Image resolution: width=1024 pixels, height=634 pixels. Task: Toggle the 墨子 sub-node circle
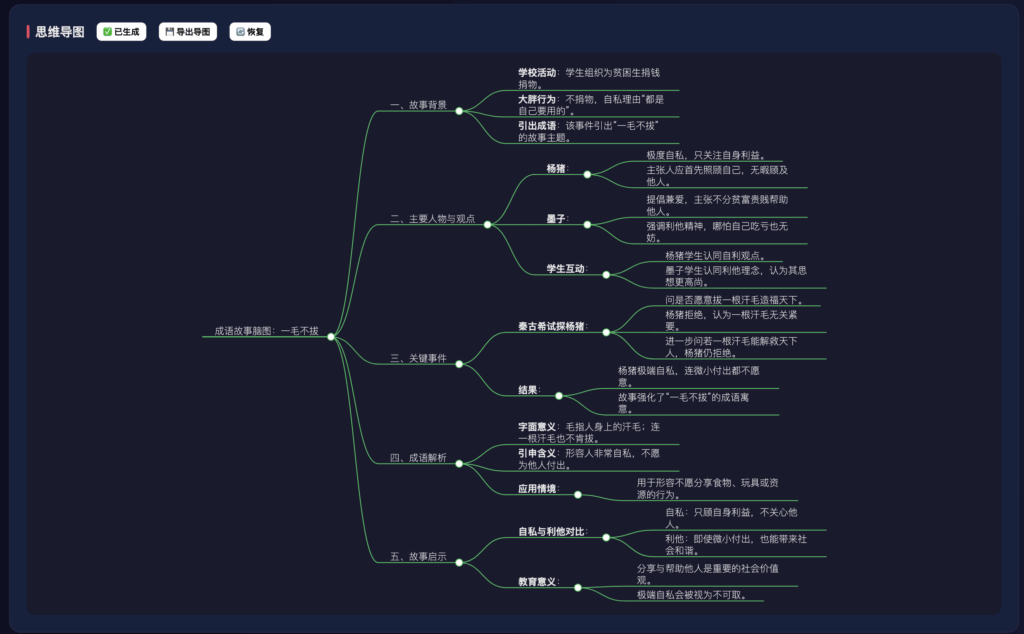point(587,225)
